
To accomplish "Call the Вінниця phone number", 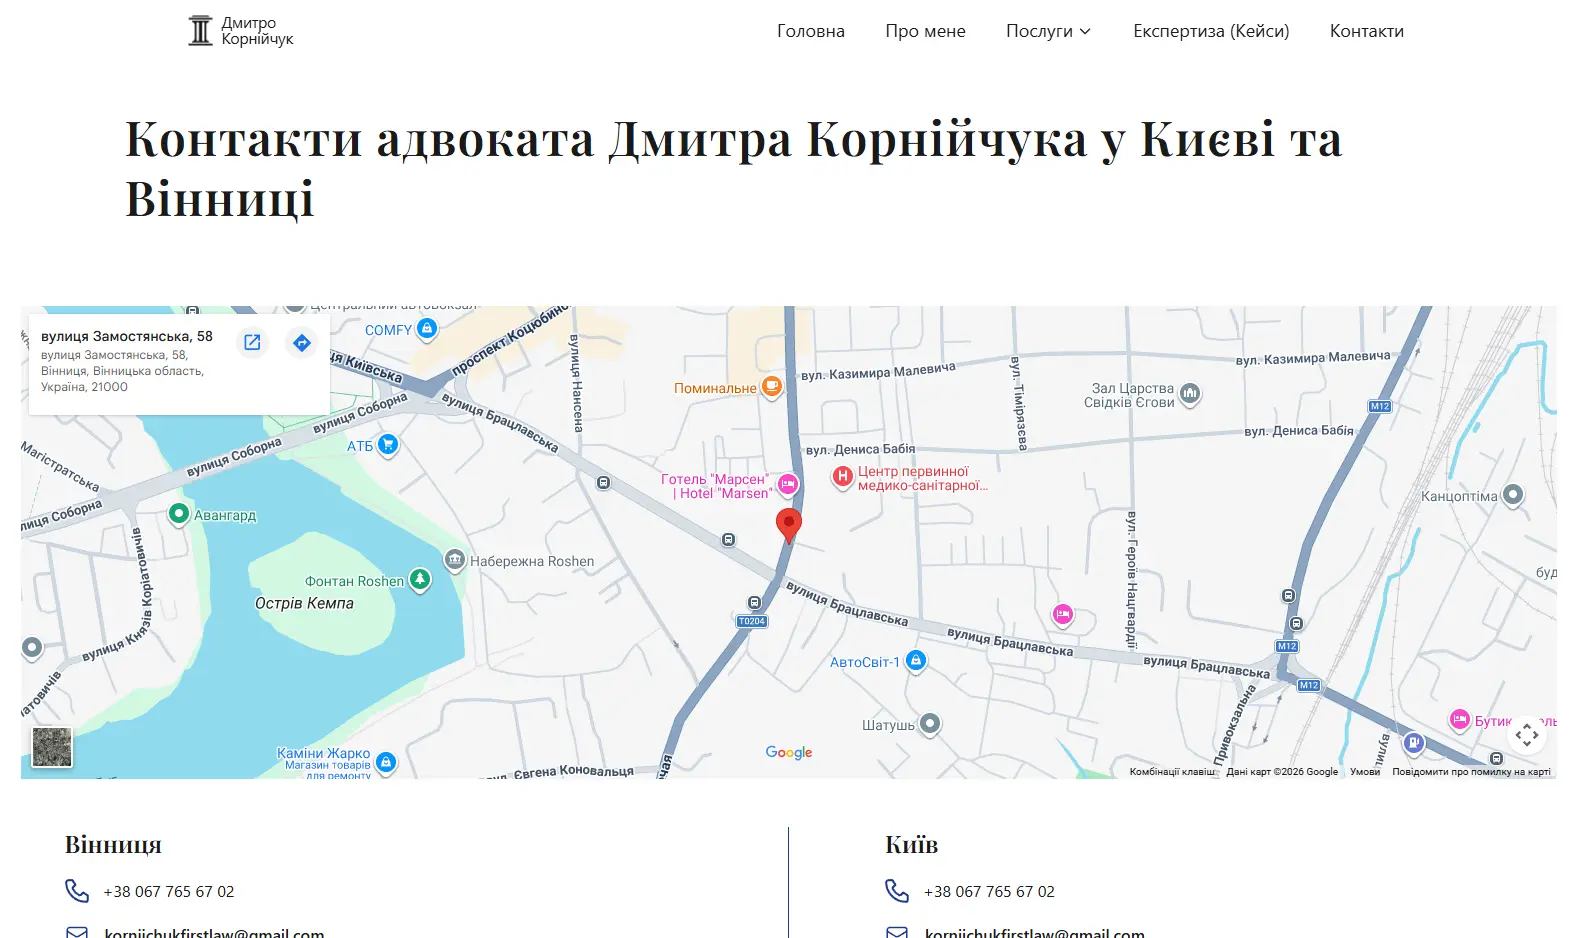I will (x=168, y=891).
